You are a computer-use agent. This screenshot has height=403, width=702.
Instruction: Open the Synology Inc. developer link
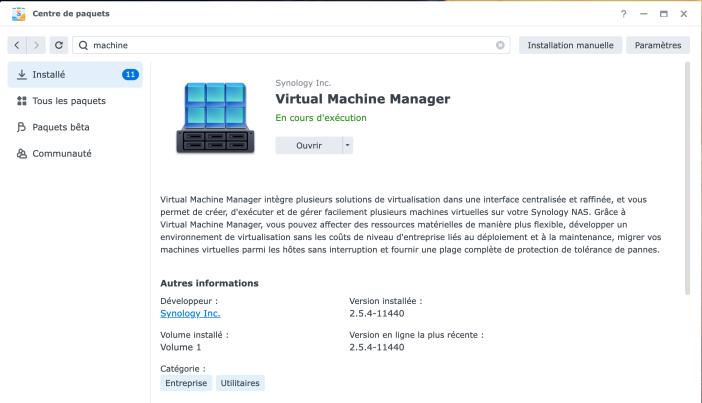coord(190,313)
